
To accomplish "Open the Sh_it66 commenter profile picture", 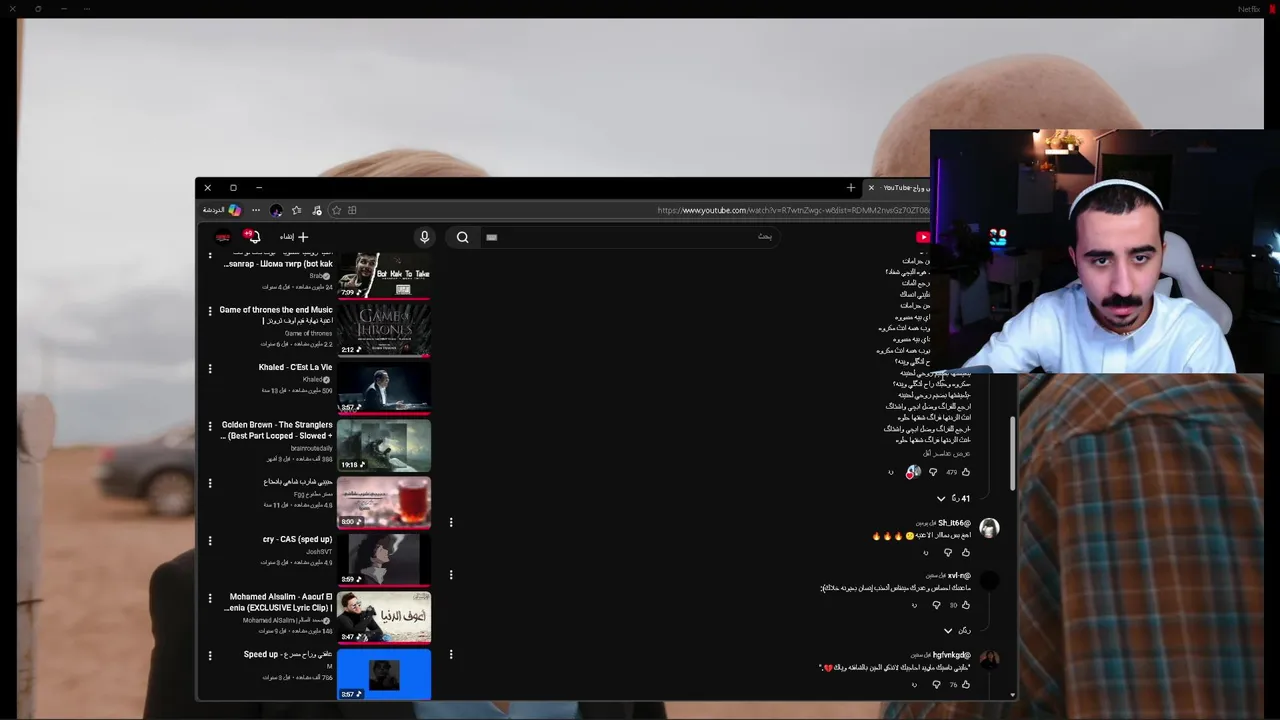I will tap(989, 528).
